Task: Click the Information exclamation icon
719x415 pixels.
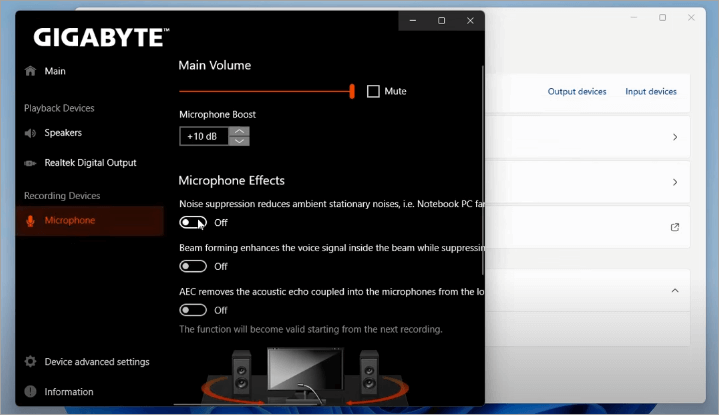Action: [30, 392]
